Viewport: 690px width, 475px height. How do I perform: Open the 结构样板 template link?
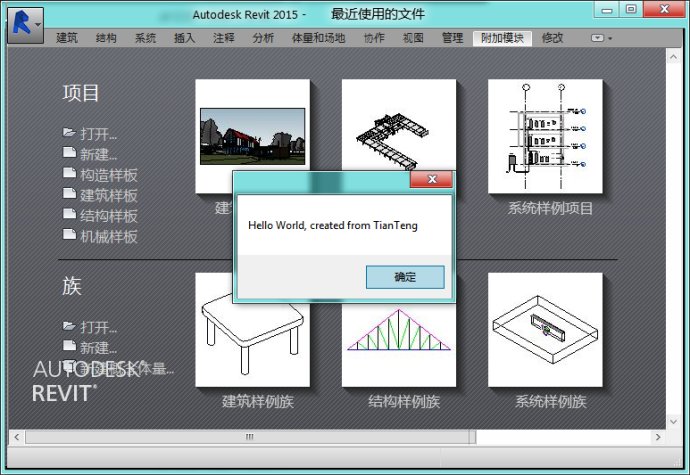[x=109, y=216]
